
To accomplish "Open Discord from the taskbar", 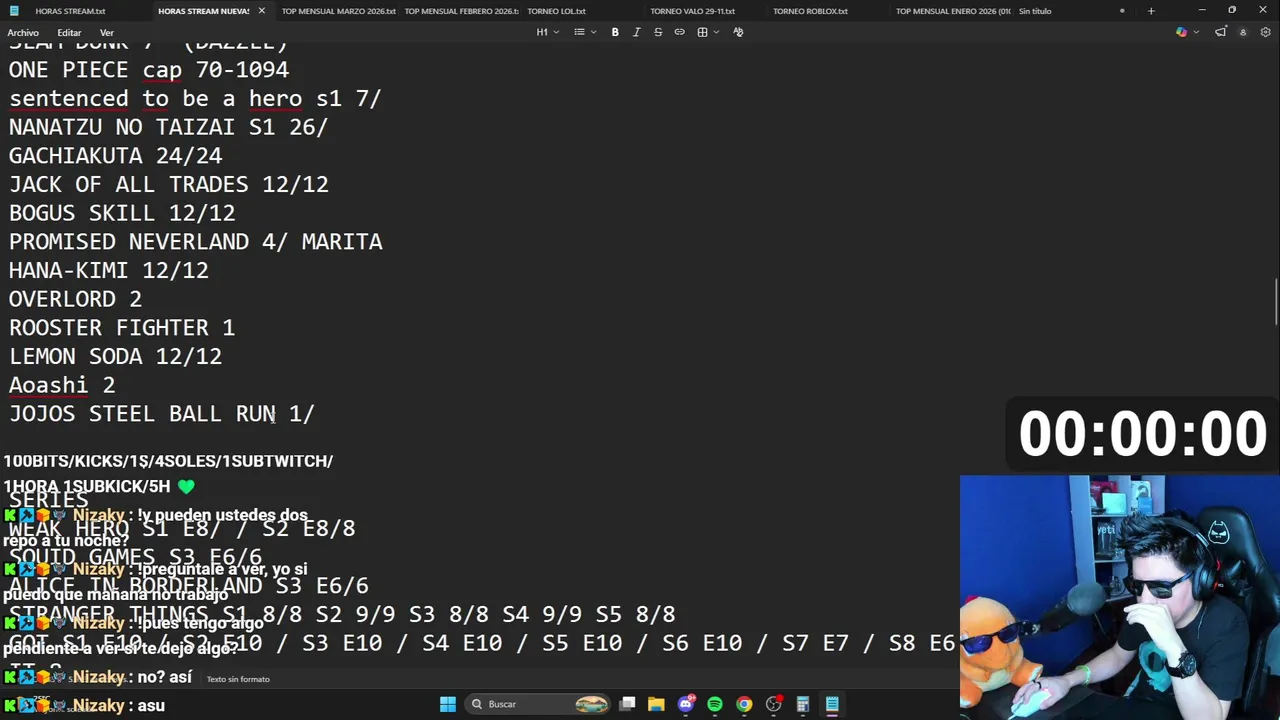I will 686,704.
